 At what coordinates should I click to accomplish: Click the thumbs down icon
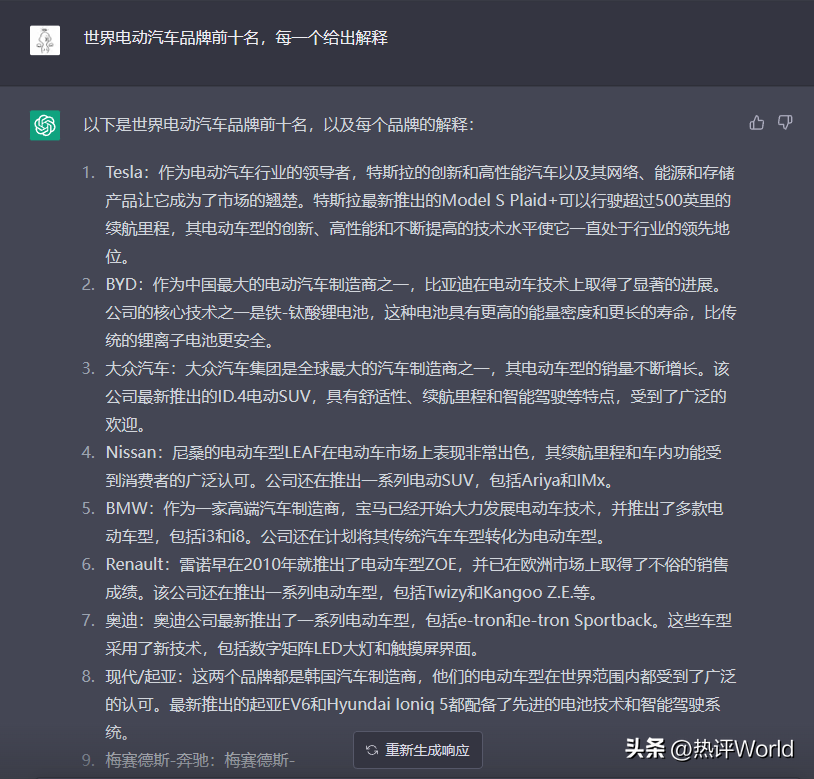(x=785, y=123)
